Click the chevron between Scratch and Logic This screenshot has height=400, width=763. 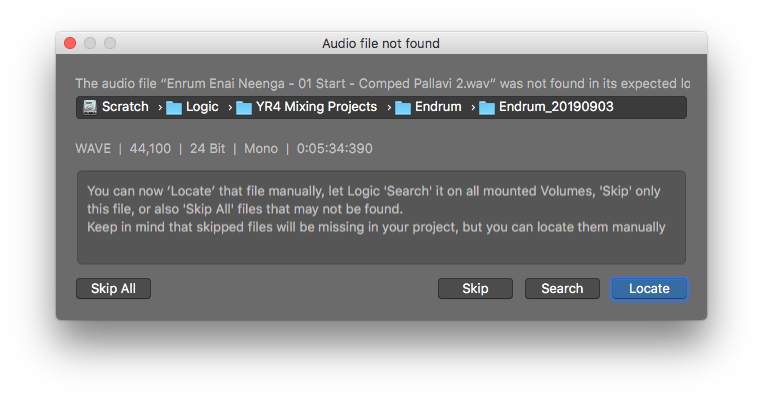[160, 108]
